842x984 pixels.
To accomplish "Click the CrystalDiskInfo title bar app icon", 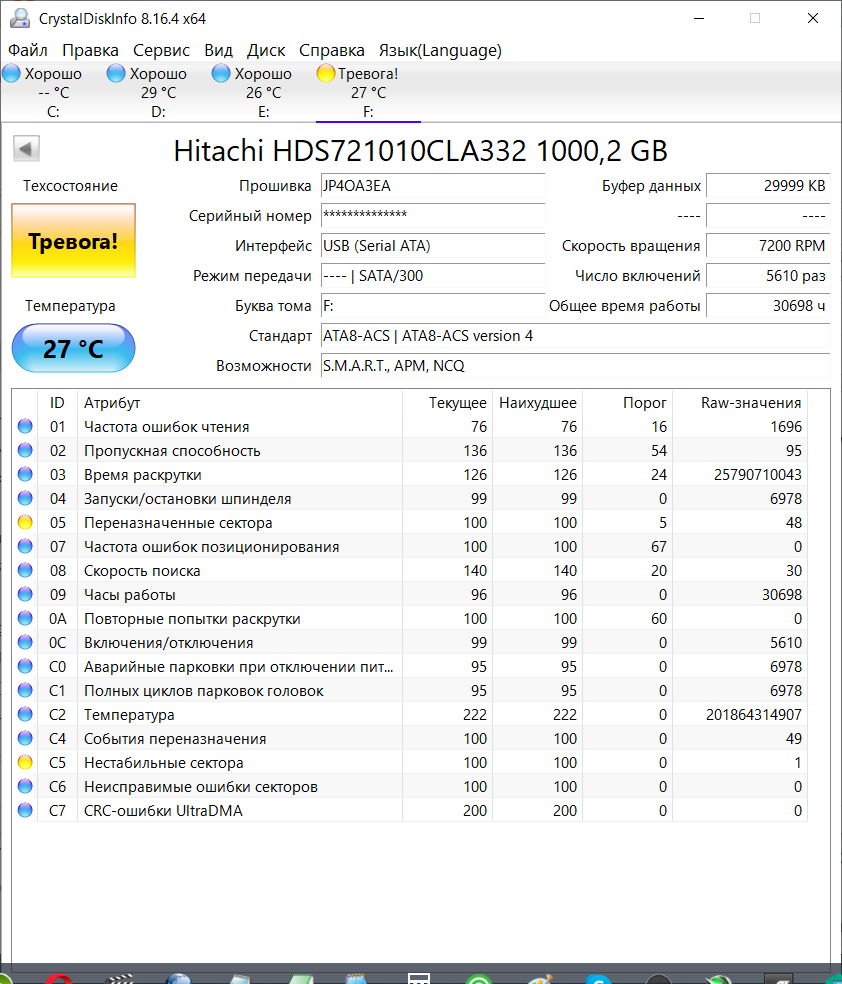I will (x=19, y=18).
